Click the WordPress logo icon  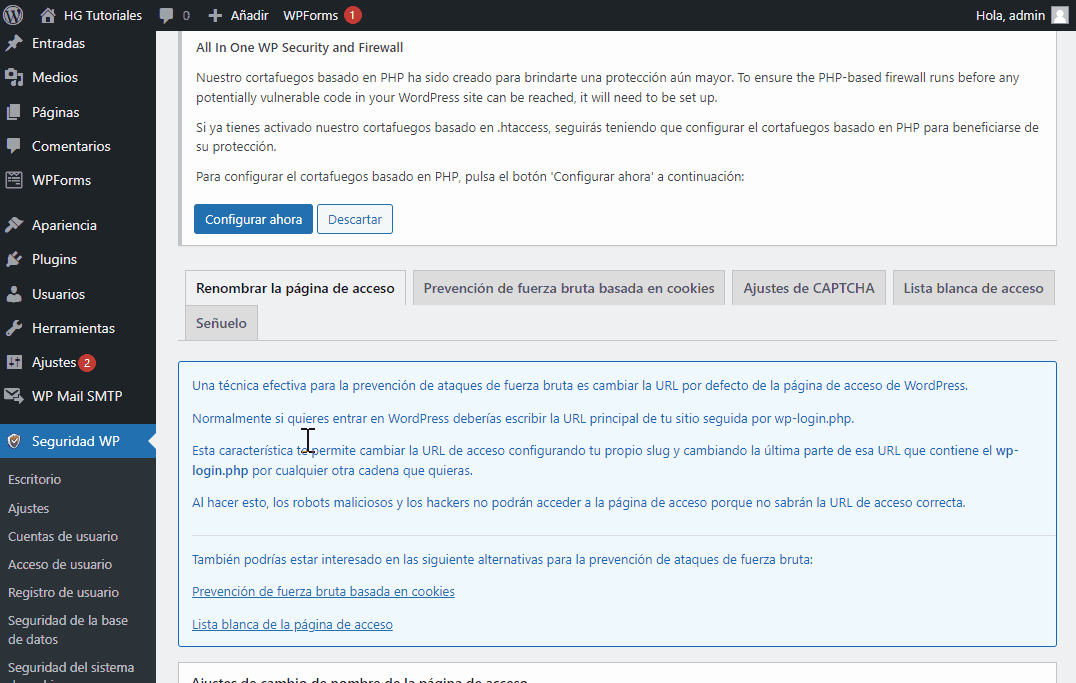click(13, 14)
